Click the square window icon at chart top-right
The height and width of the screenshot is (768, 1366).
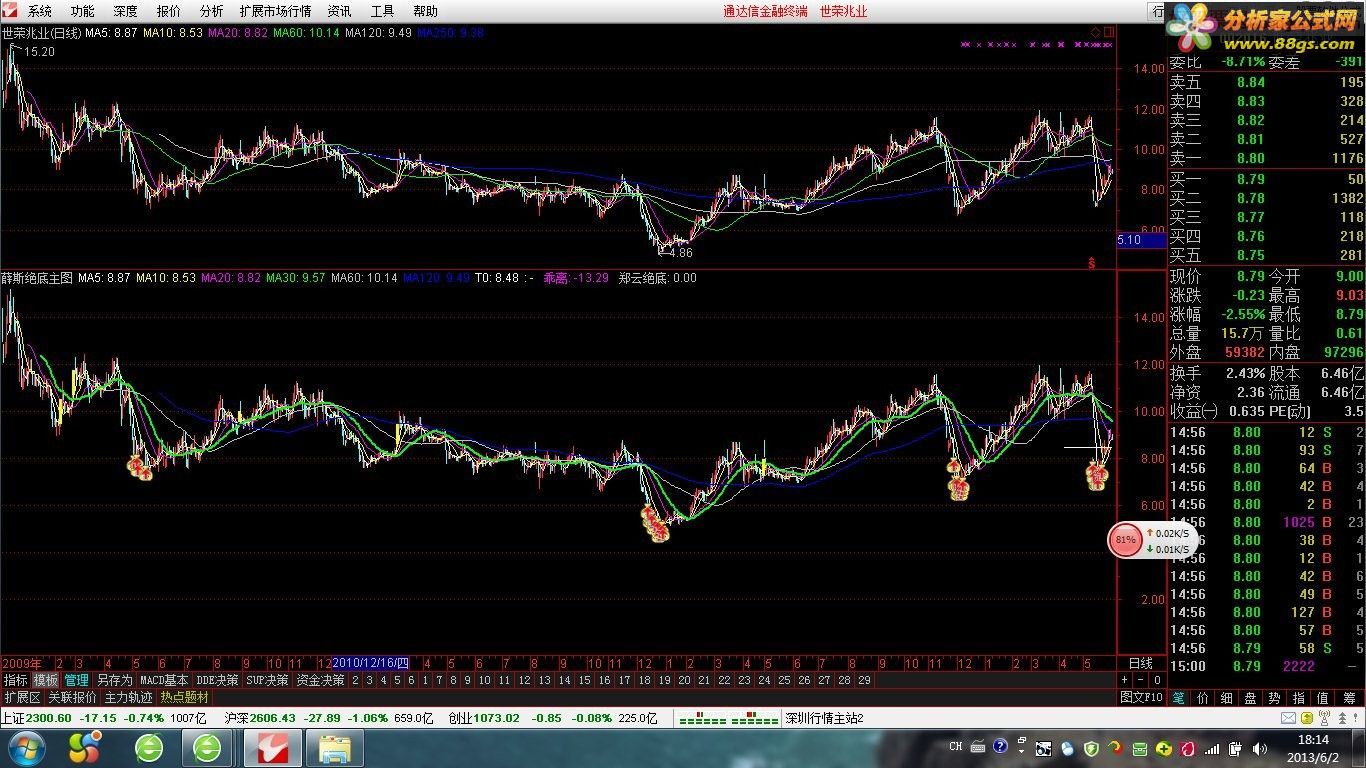click(x=1109, y=32)
